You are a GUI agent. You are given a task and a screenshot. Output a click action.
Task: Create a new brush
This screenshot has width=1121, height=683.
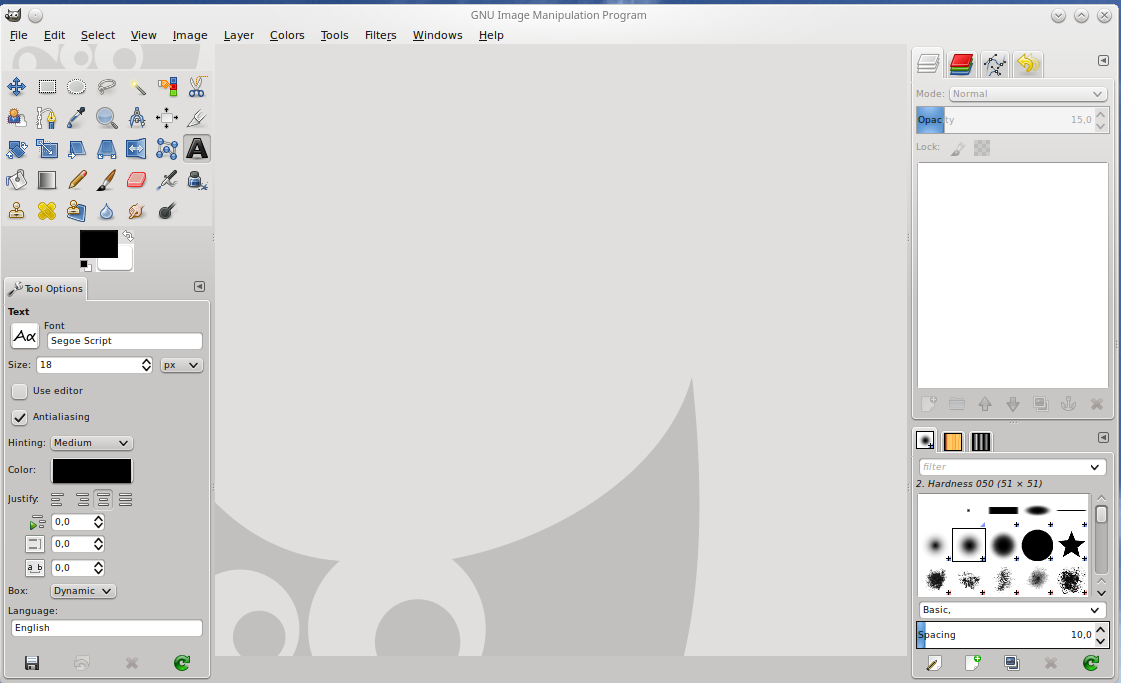973,663
